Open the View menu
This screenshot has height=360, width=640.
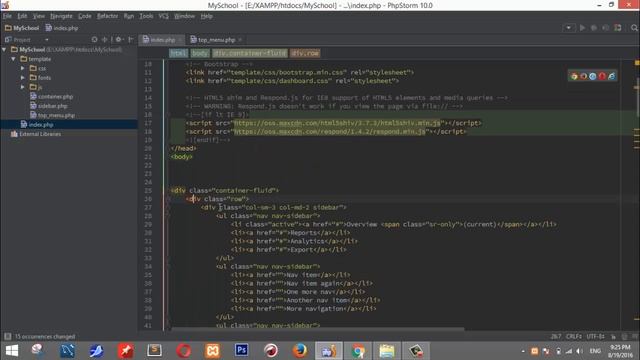click(39, 16)
